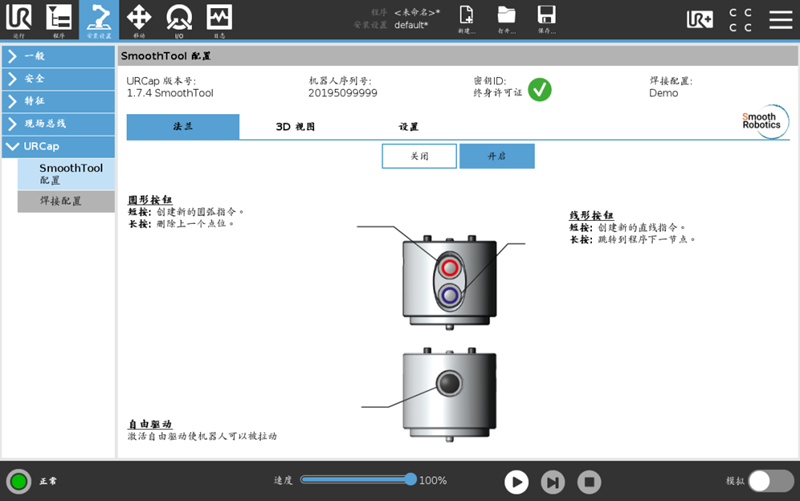The image size is (800, 501).
Task: Step forward in the program
Action: click(x=553, y=482)
